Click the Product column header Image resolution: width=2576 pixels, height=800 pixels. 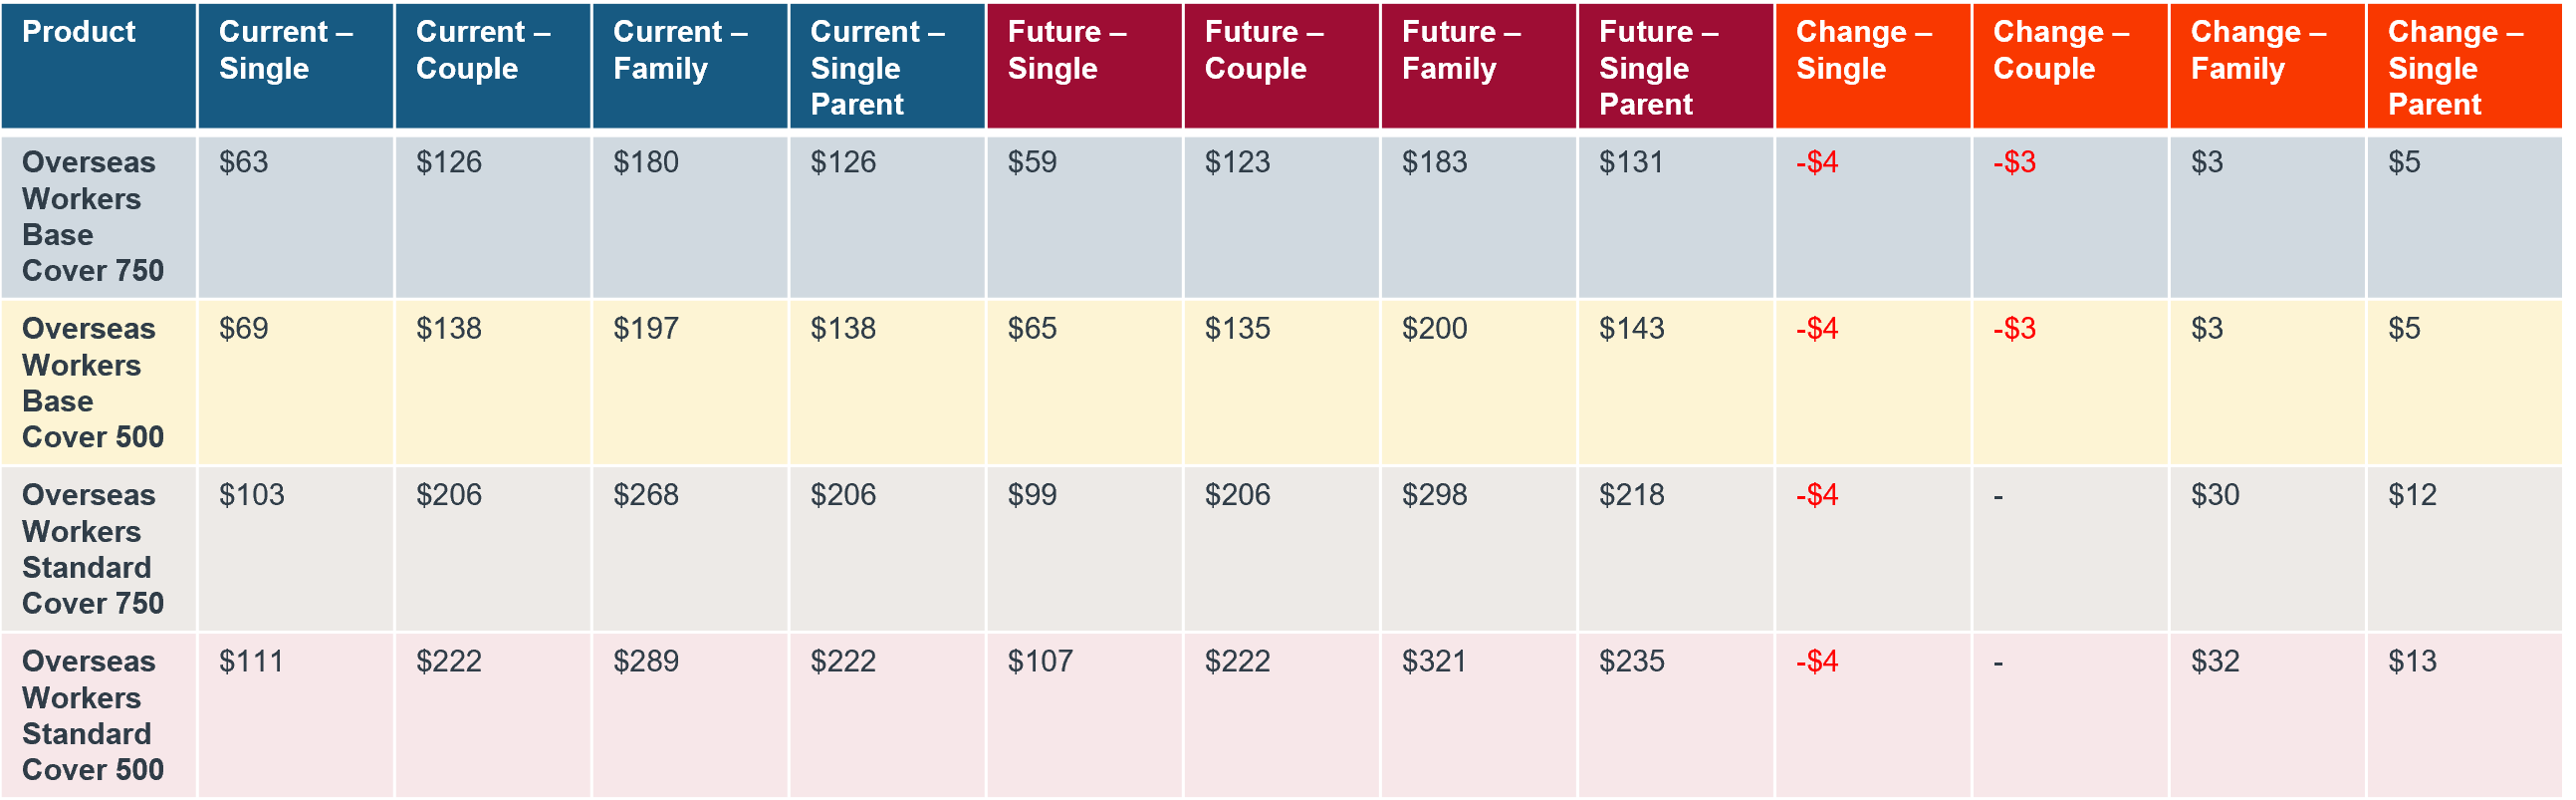(78, 32)
